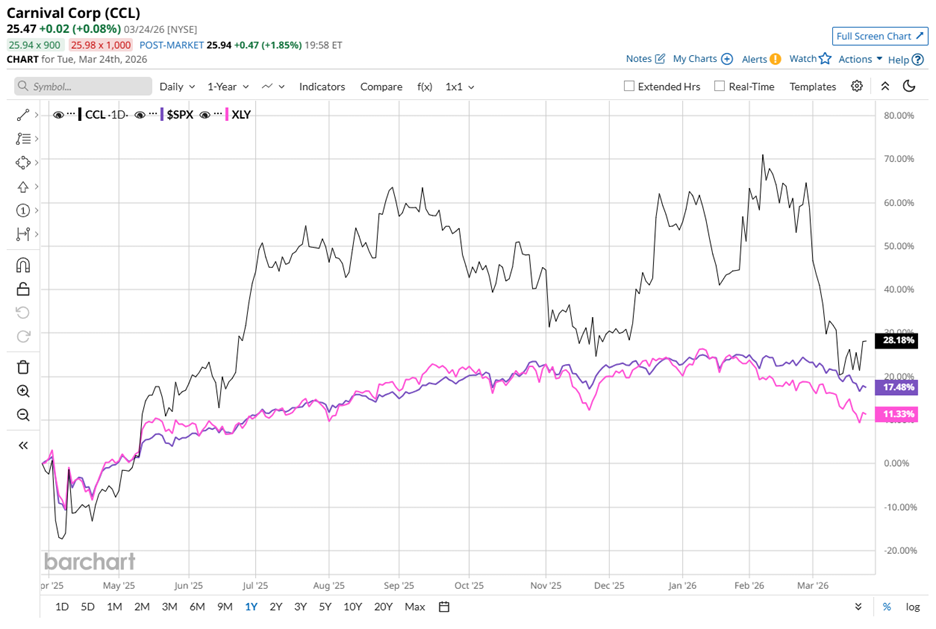Open the Actions dropdown menu
This screenshot has width=936, height=629.
(x=860, y=59)
